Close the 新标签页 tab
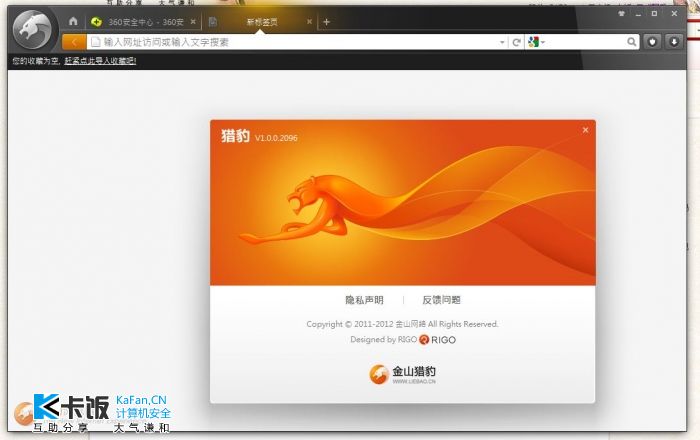Viewport: 700px width, 440px height. click(x=309, y=21)
